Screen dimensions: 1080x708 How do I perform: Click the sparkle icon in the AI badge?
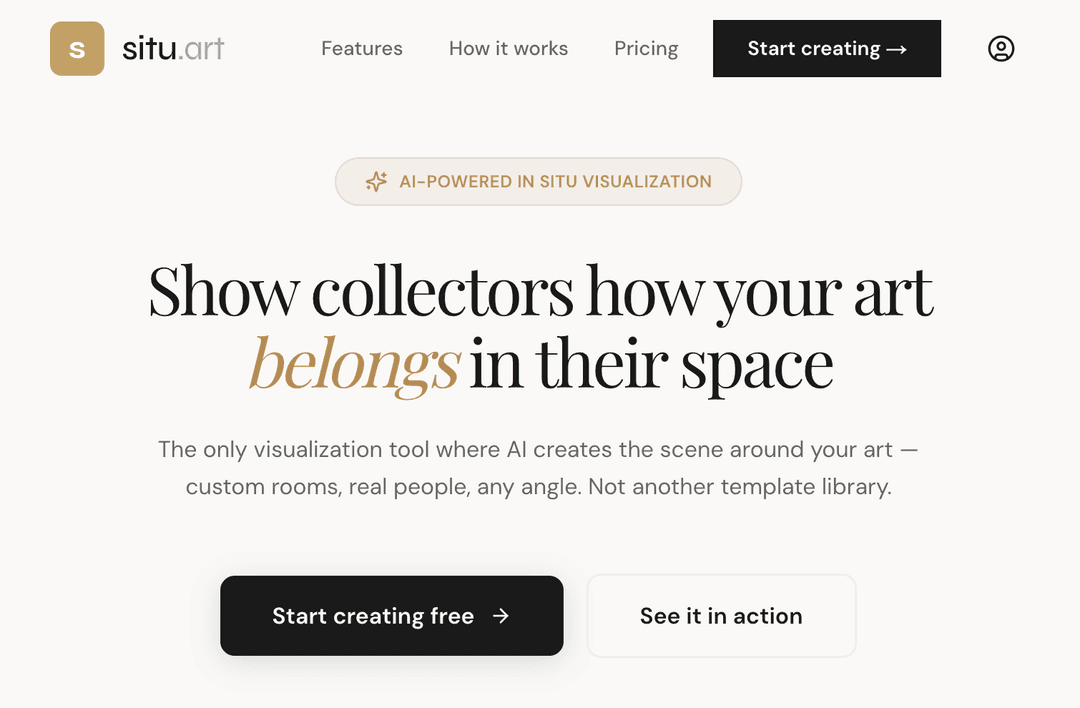click(x=376, y=182)
